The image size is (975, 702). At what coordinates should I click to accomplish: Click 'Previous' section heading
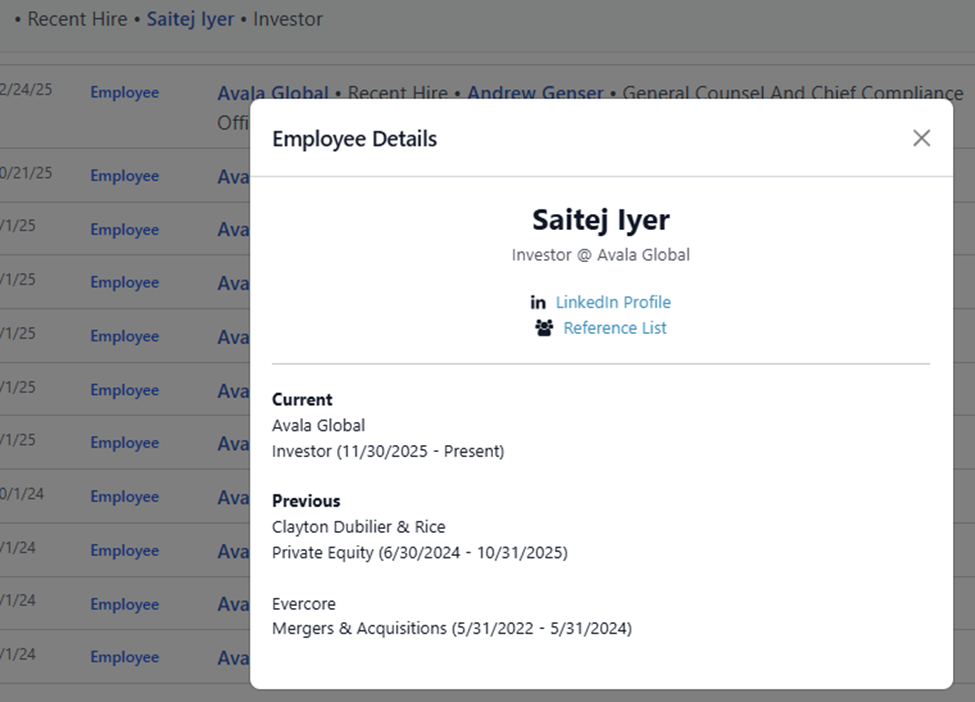(306, 501)
